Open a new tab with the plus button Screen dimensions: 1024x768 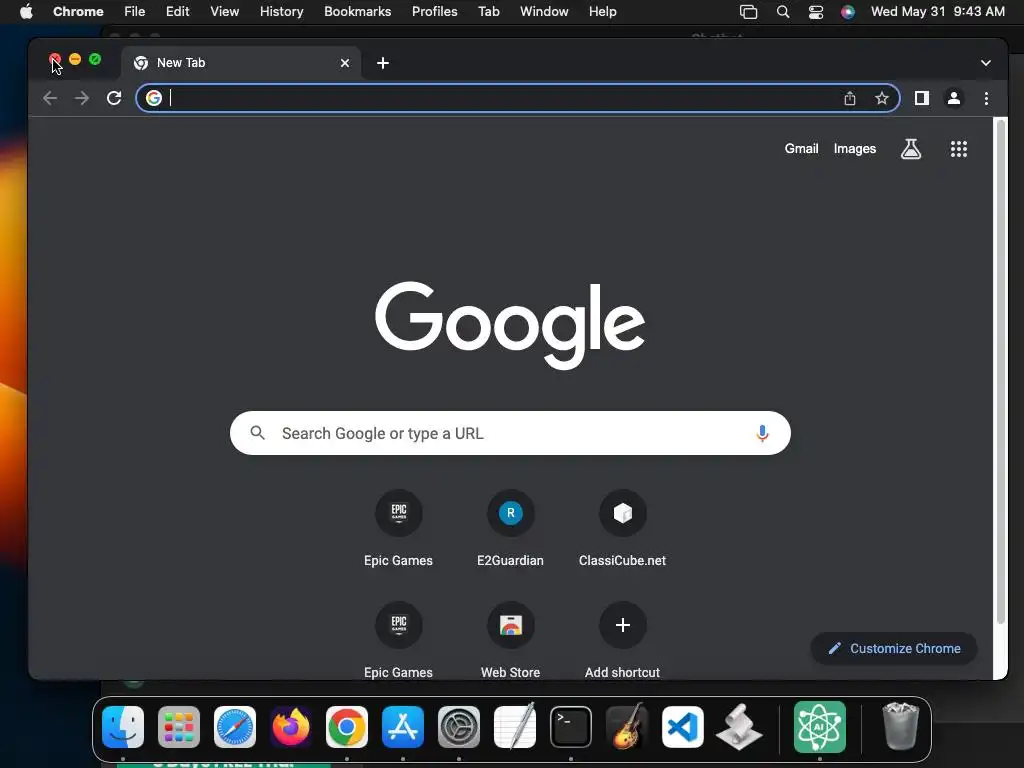pyautogui.click(x=383, y=63)
